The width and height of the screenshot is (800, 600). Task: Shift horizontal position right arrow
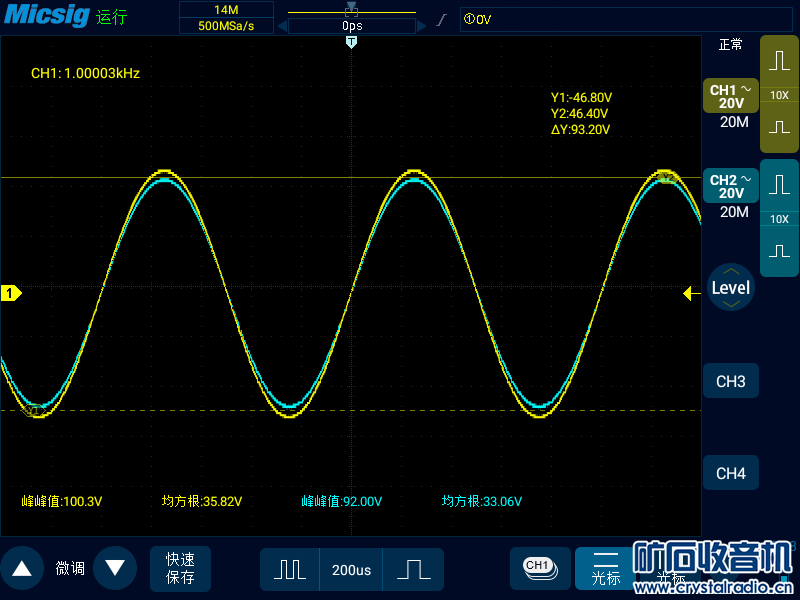pyautogui.click(x=421, y=26)
